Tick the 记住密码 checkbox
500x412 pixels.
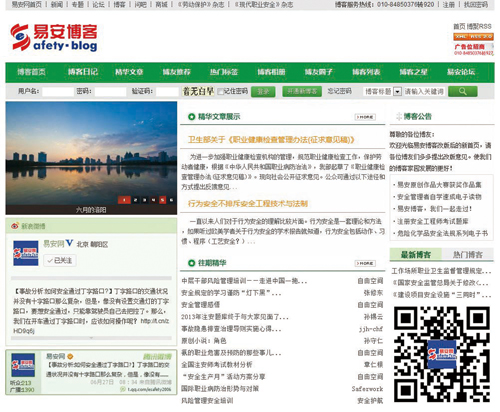(x=220, y=91)
